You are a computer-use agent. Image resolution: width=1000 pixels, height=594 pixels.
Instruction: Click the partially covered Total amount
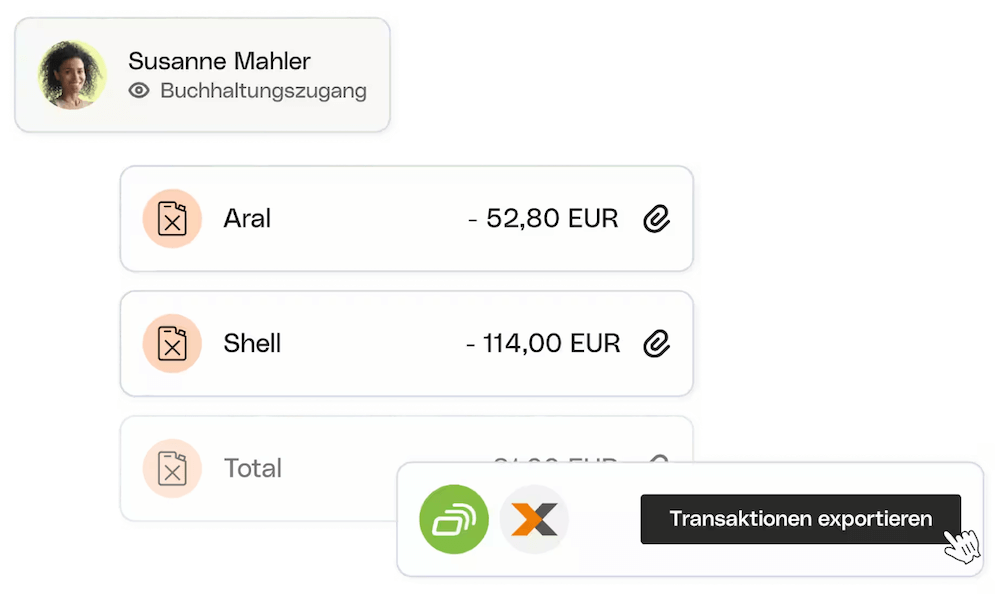coord(555,459)
